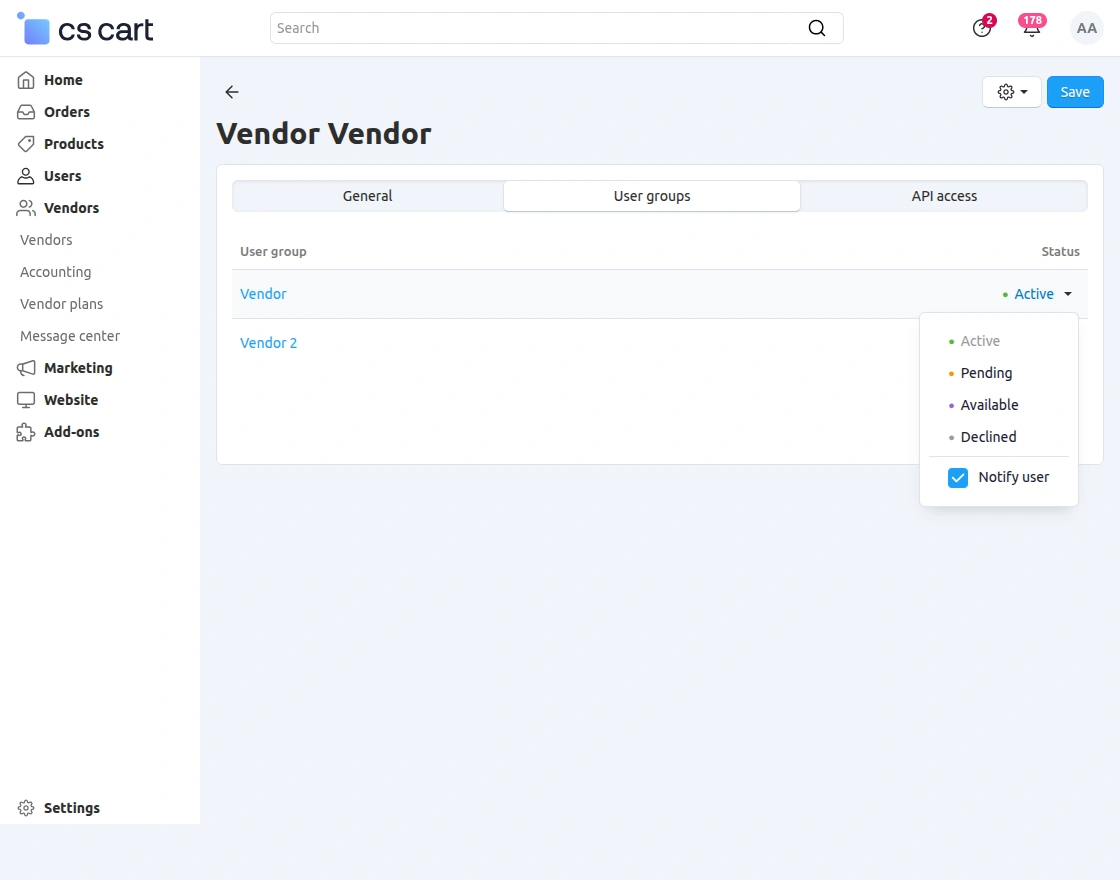Open the General tab
The width and height of the screenshot is (1120, 880).
click(367, 196)
